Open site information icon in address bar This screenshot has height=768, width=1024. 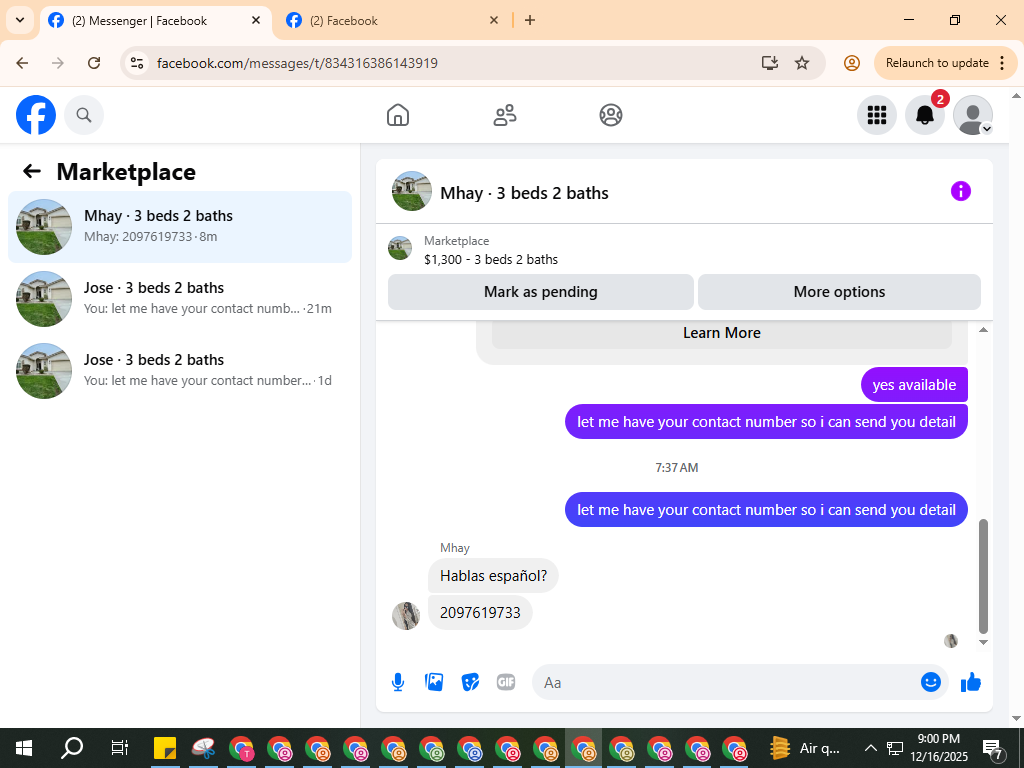[136, 63]
